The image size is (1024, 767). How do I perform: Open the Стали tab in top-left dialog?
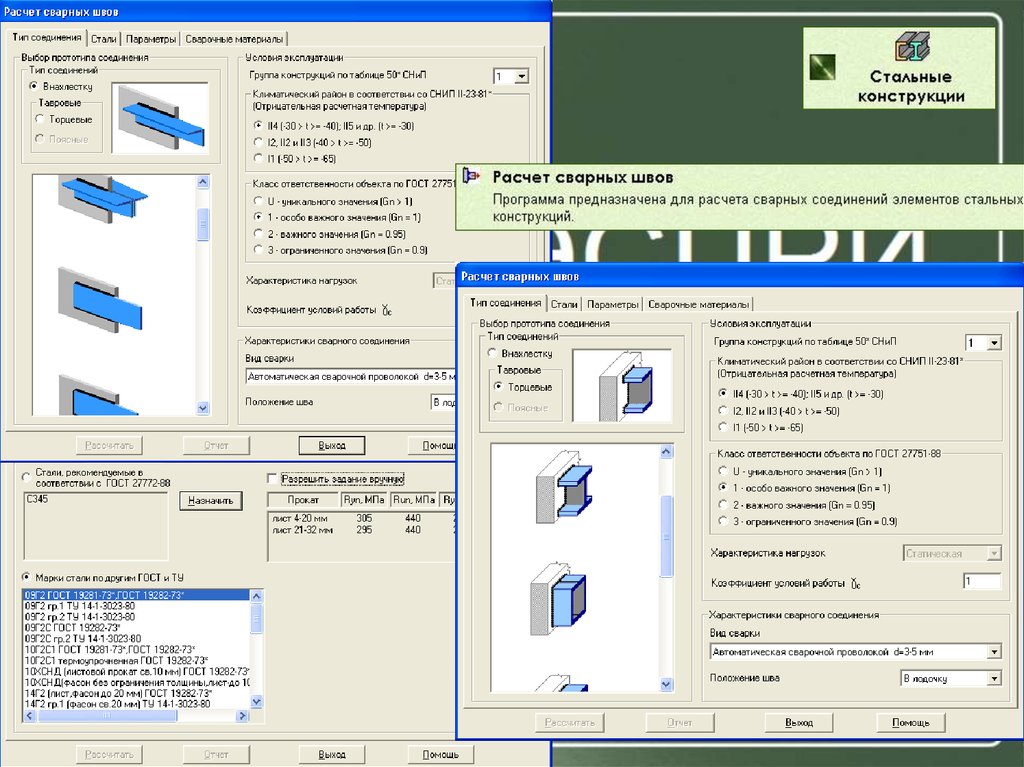(x=103, y=39)
